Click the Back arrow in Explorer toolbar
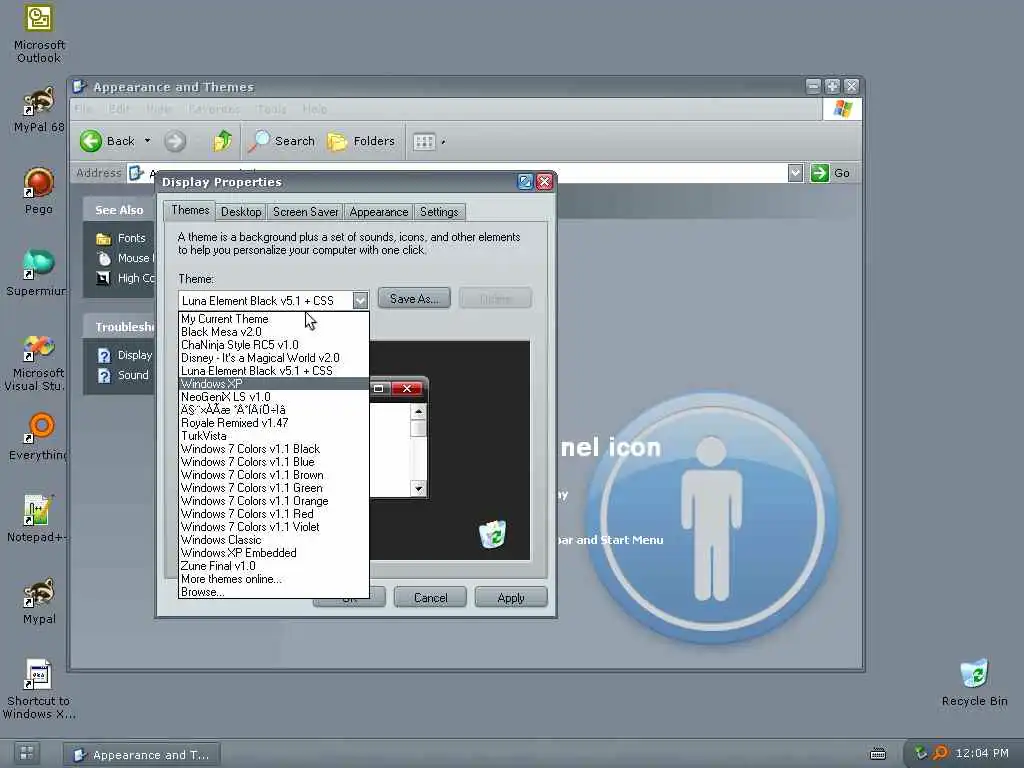 (91, 141)
